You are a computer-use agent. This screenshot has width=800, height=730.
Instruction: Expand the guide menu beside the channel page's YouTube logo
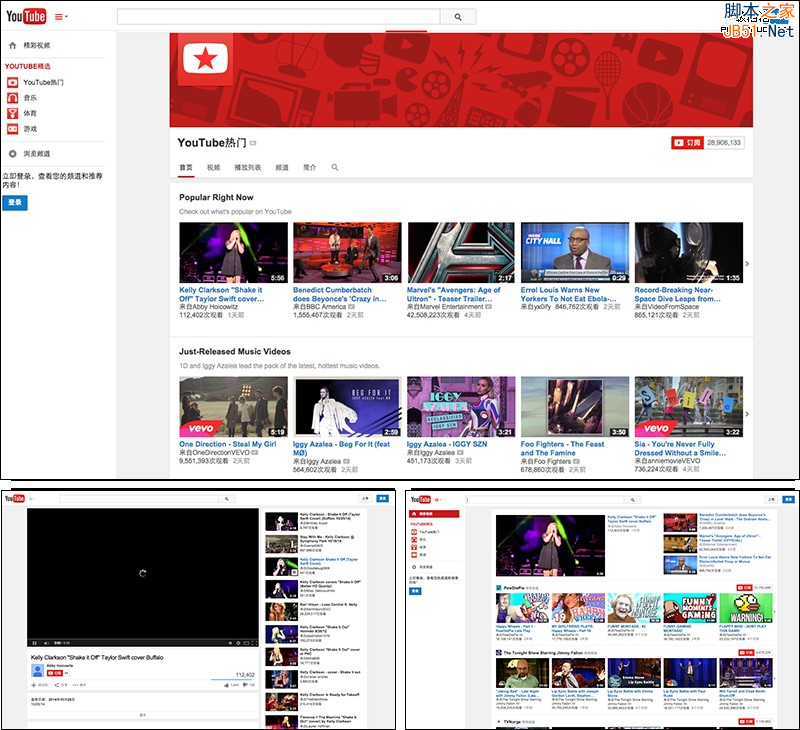[61, 17]
